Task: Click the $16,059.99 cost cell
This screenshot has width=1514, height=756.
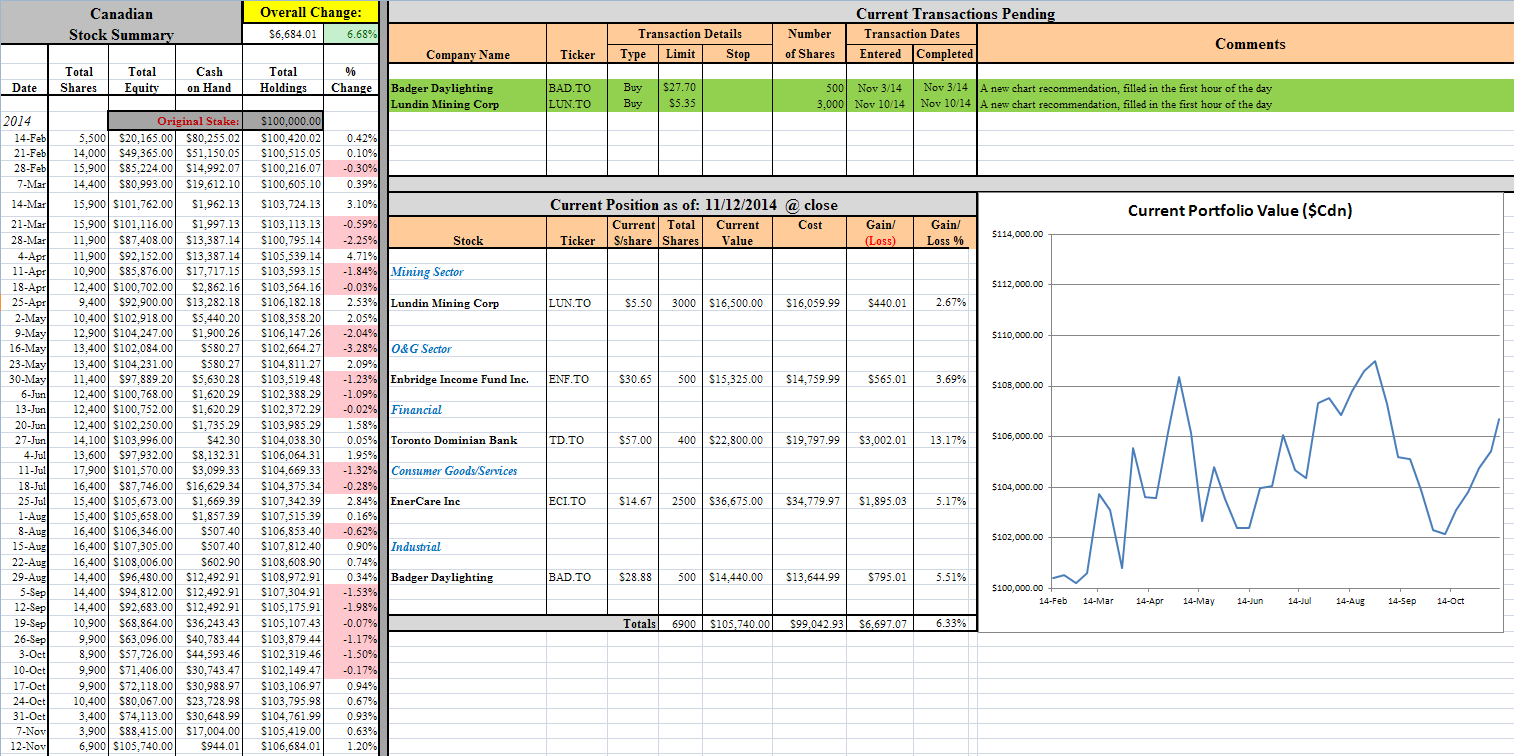Action: click(x=810, y=303)
